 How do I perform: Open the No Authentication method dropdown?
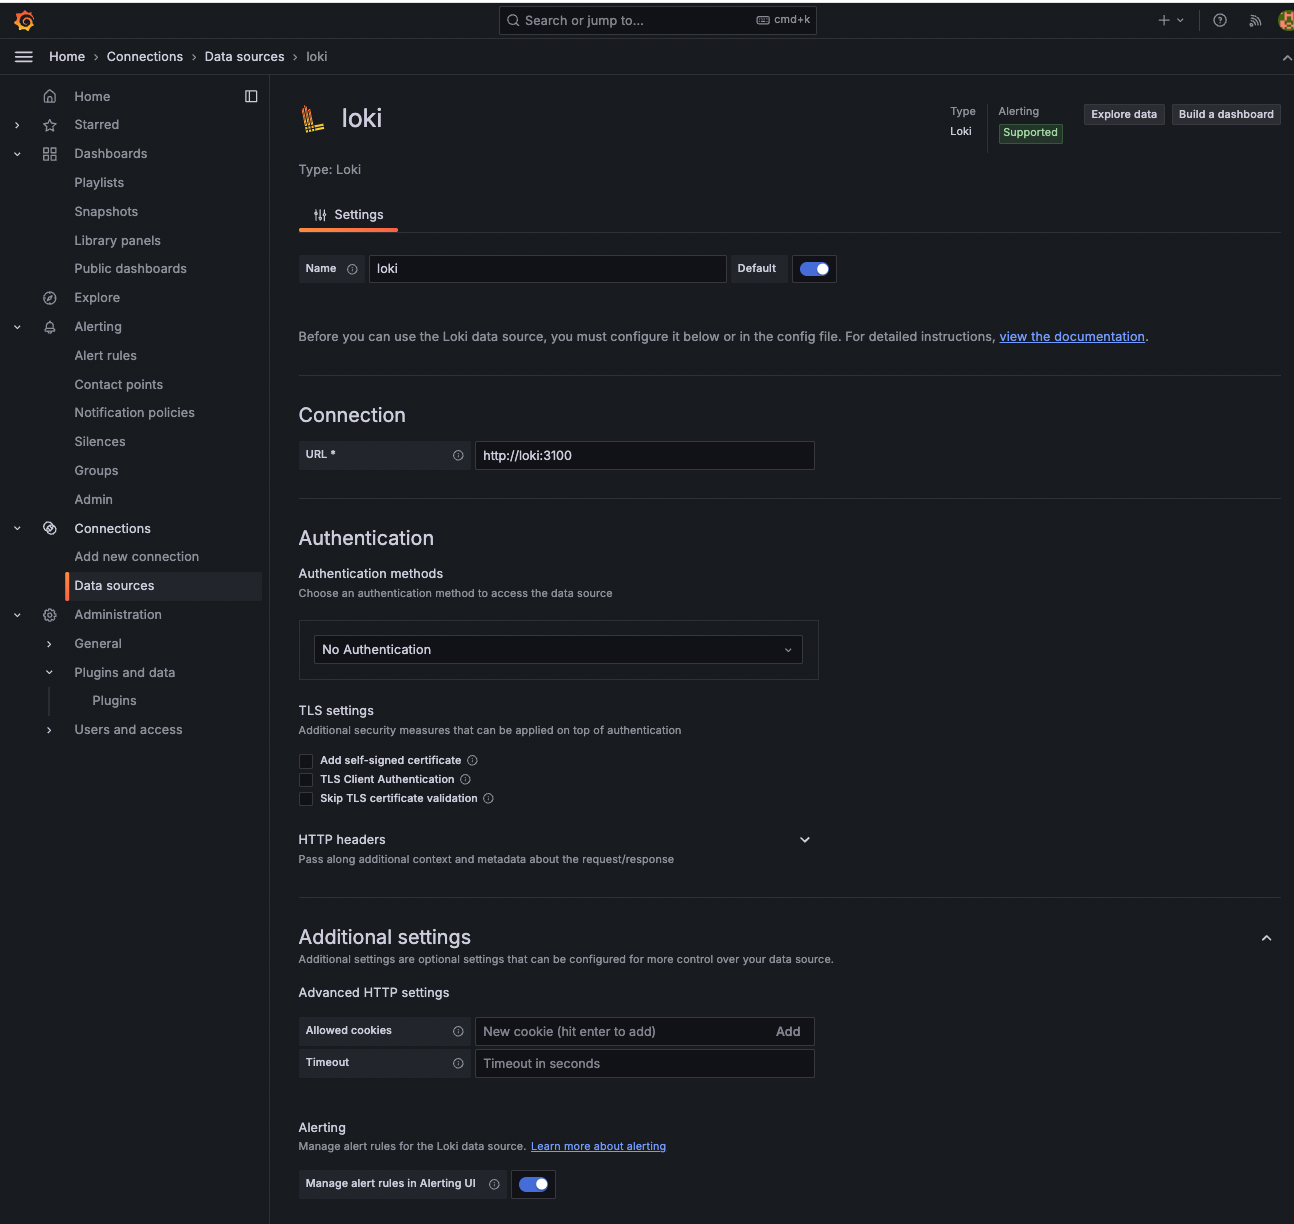pyautogui.click(x=558, y=650)
